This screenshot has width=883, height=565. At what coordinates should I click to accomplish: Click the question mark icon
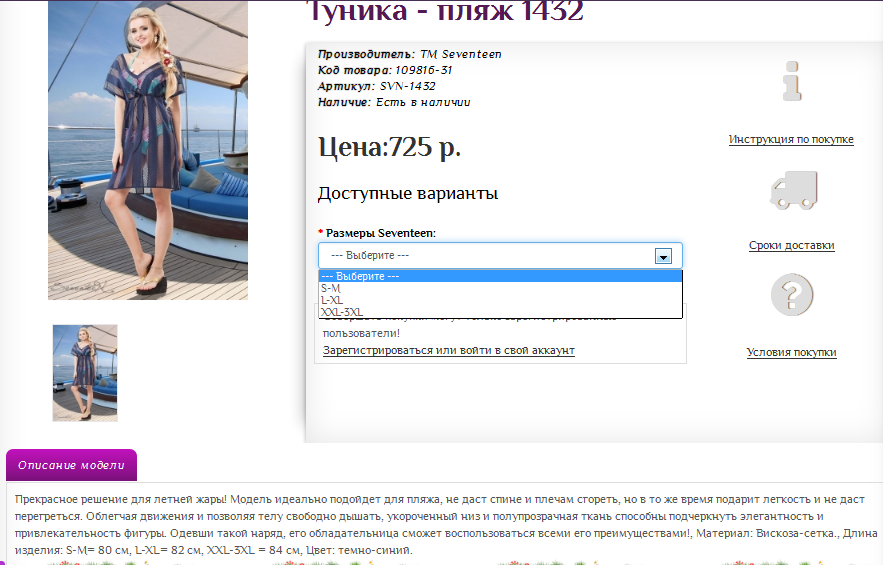[x=792, y=295]
